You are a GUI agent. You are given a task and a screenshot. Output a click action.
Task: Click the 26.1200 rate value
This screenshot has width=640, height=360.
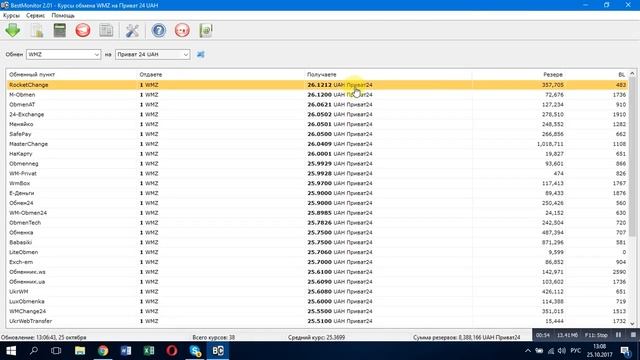[320, 95]
